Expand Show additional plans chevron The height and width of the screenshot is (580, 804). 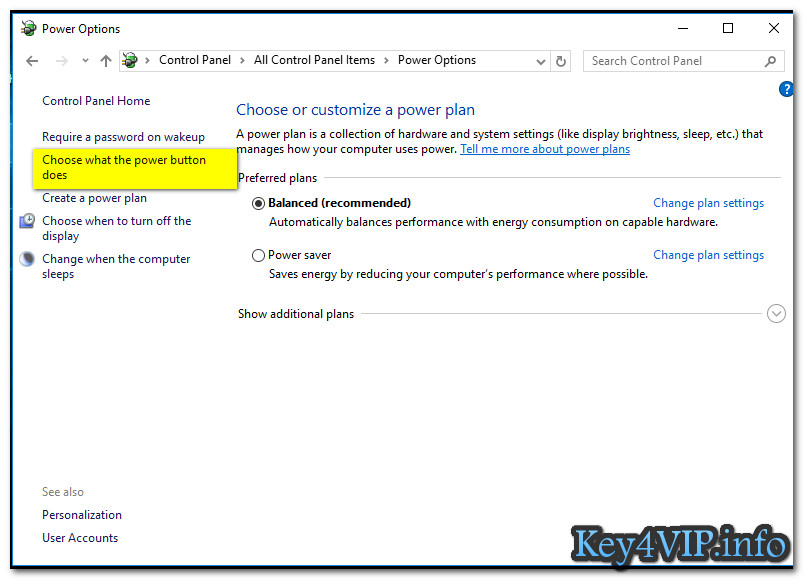pos(776,313)
